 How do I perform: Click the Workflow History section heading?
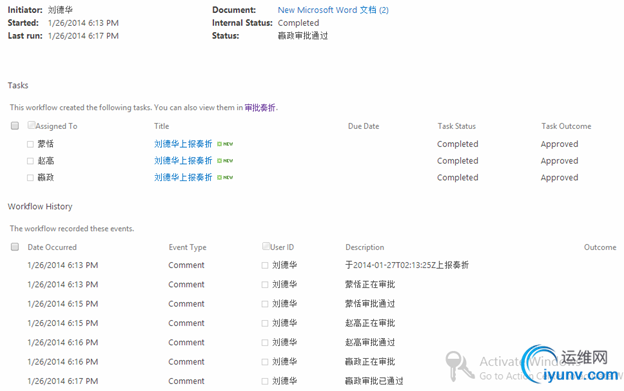click(x=40, y=206)
